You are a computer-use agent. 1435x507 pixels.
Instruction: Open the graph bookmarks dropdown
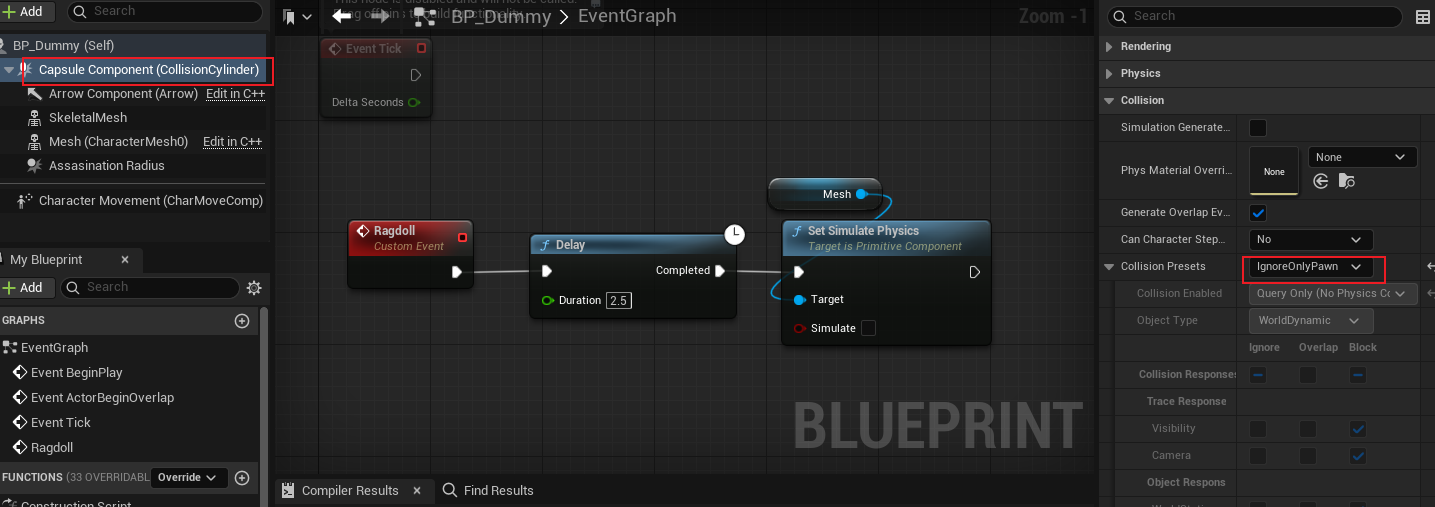tap(298, 17)
